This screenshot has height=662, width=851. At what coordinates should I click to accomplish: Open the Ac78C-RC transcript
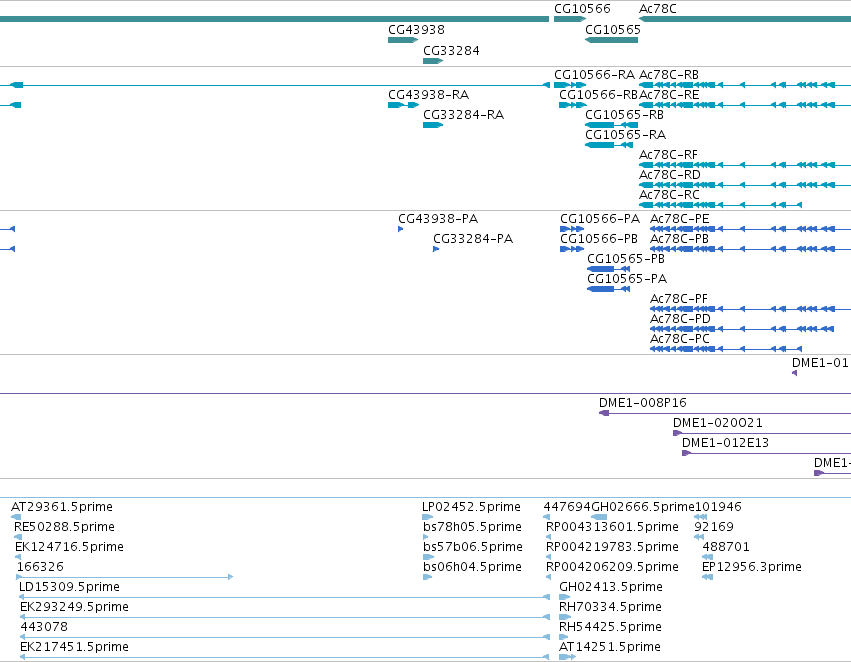[669, 195]
